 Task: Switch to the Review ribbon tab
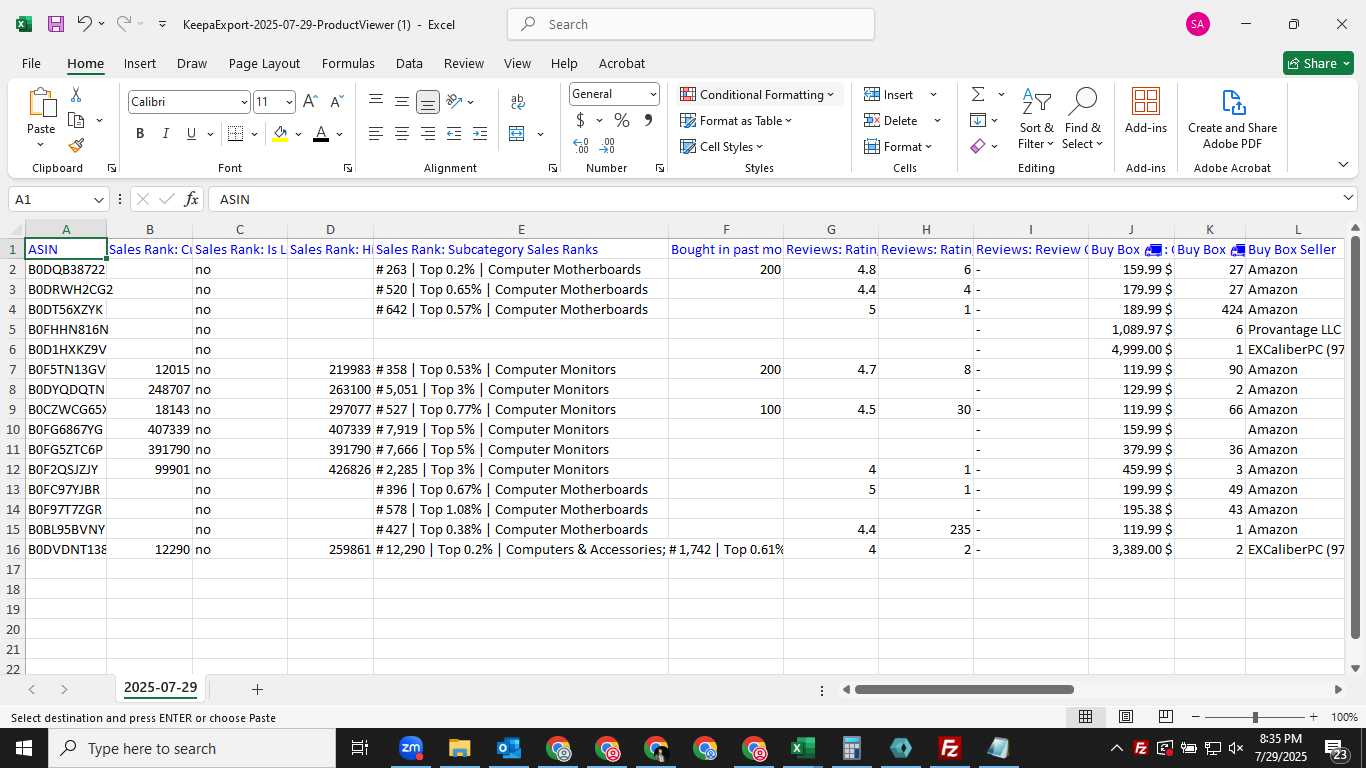click(464, 63)
